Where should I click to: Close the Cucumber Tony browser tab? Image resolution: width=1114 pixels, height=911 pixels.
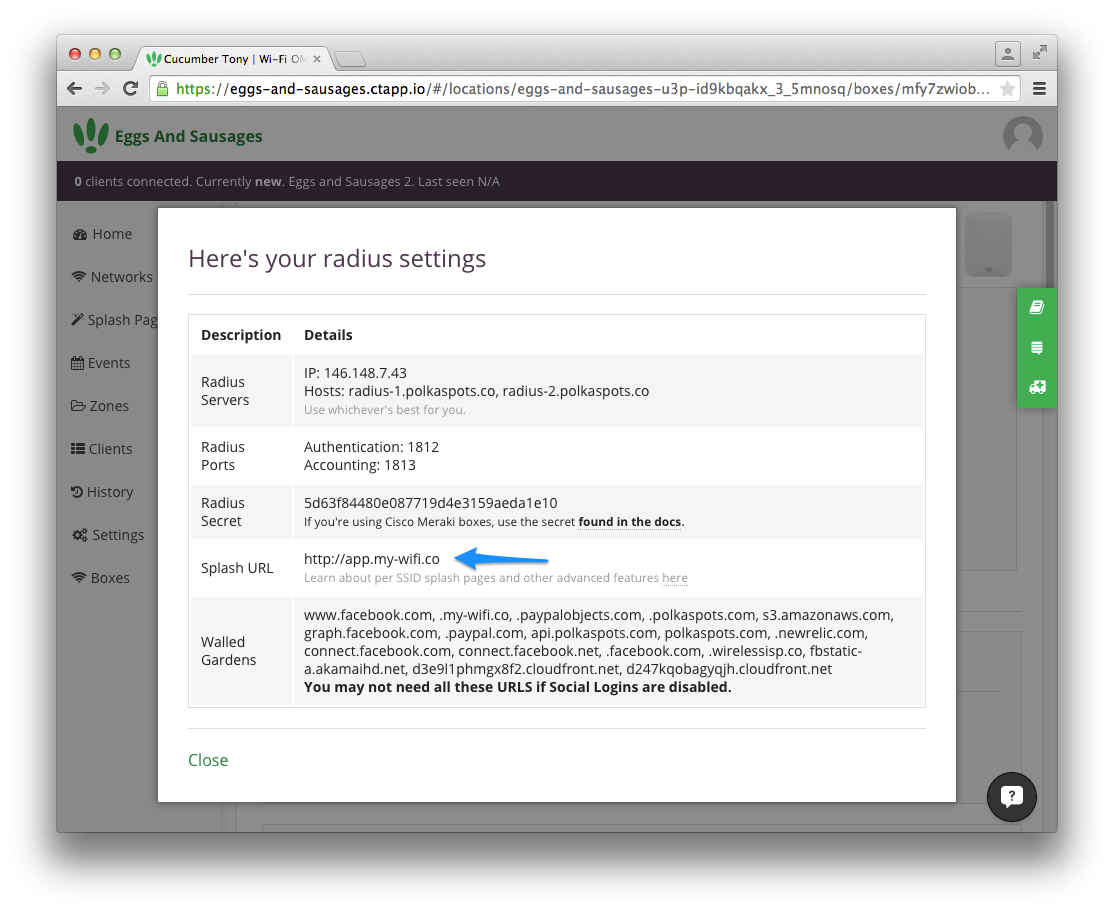click(317, 59)
